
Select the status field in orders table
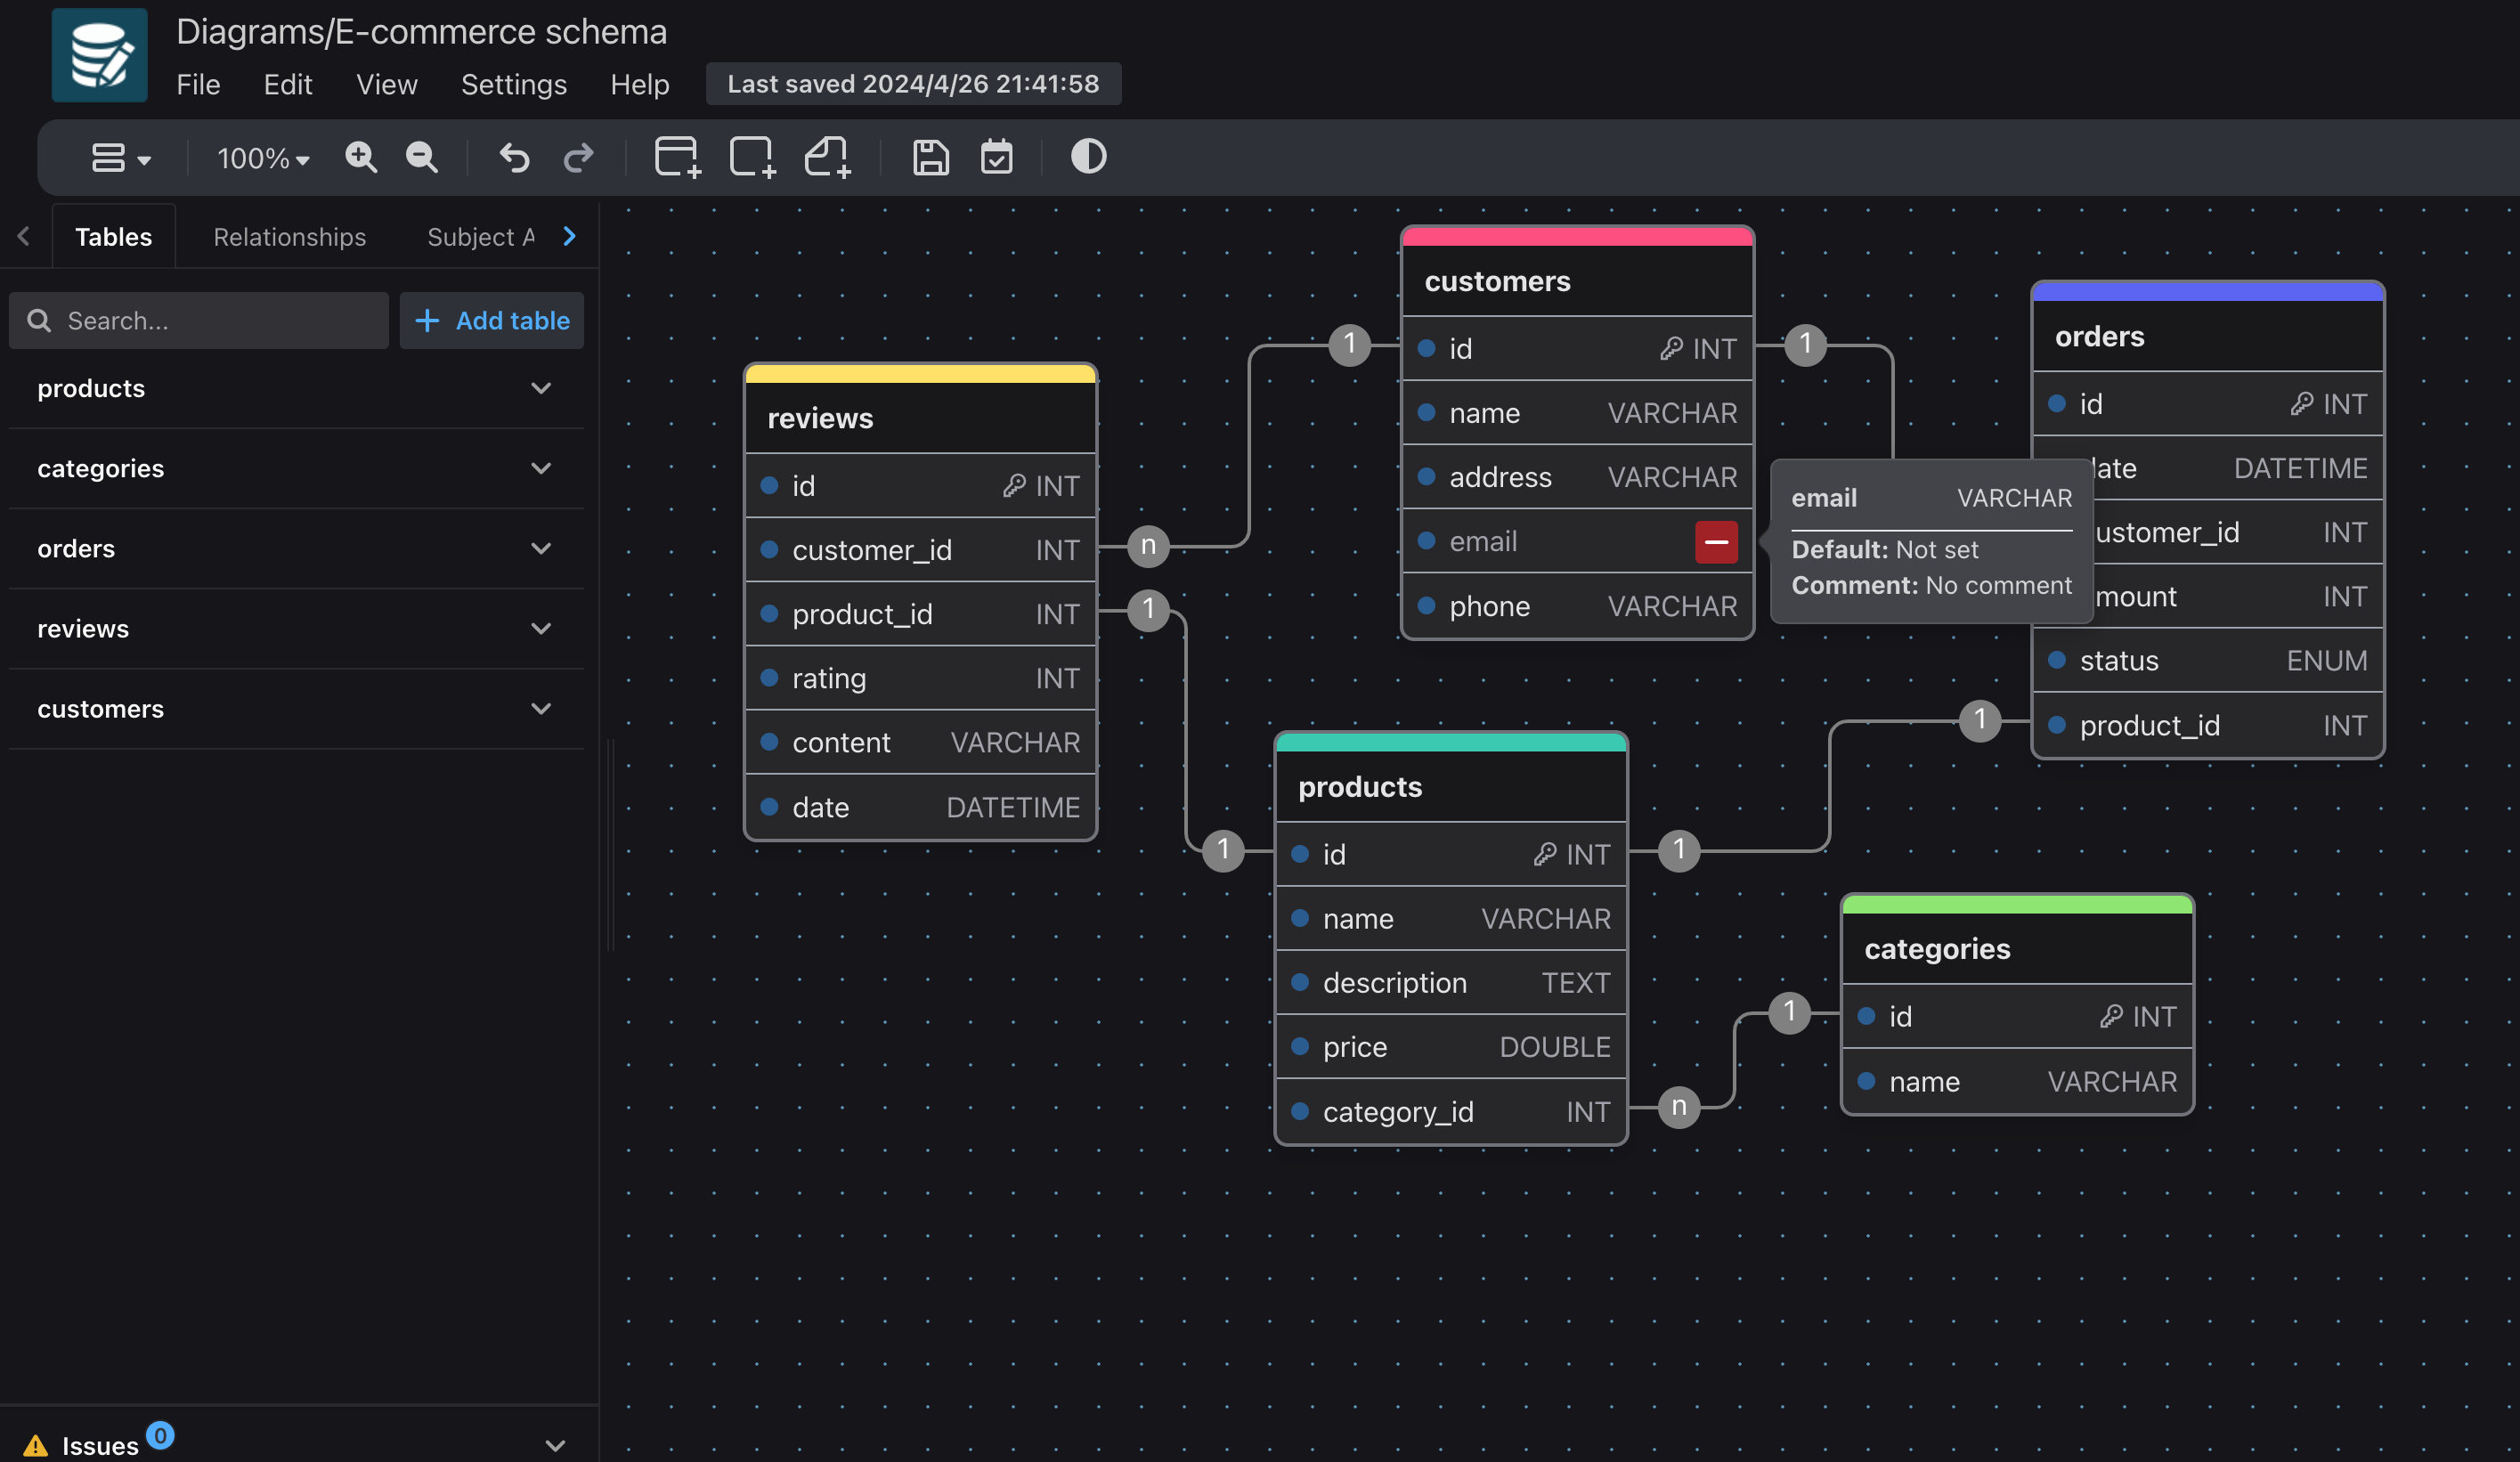[x=2208, y=660]
